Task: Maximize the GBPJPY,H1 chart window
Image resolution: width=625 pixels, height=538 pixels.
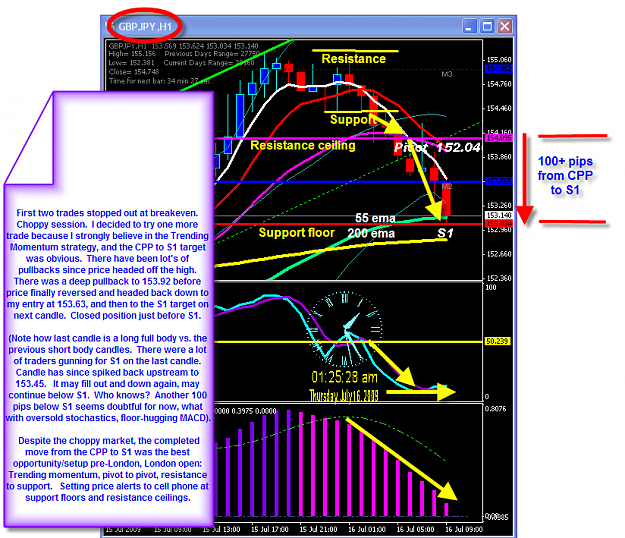Action: click(x=487, y=27)
